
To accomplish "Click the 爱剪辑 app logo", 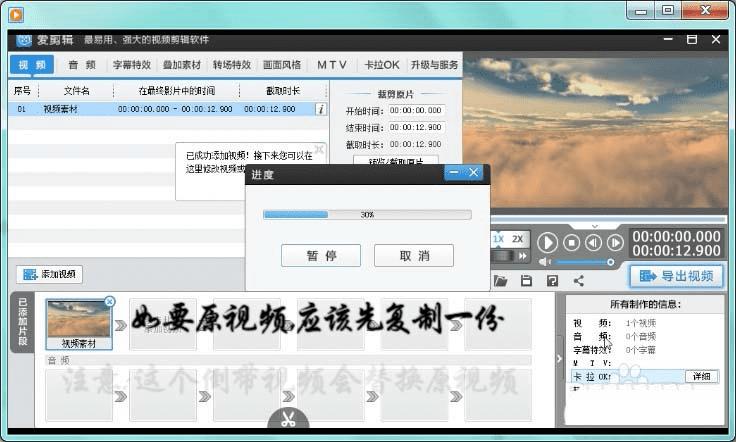I will 24,40.
